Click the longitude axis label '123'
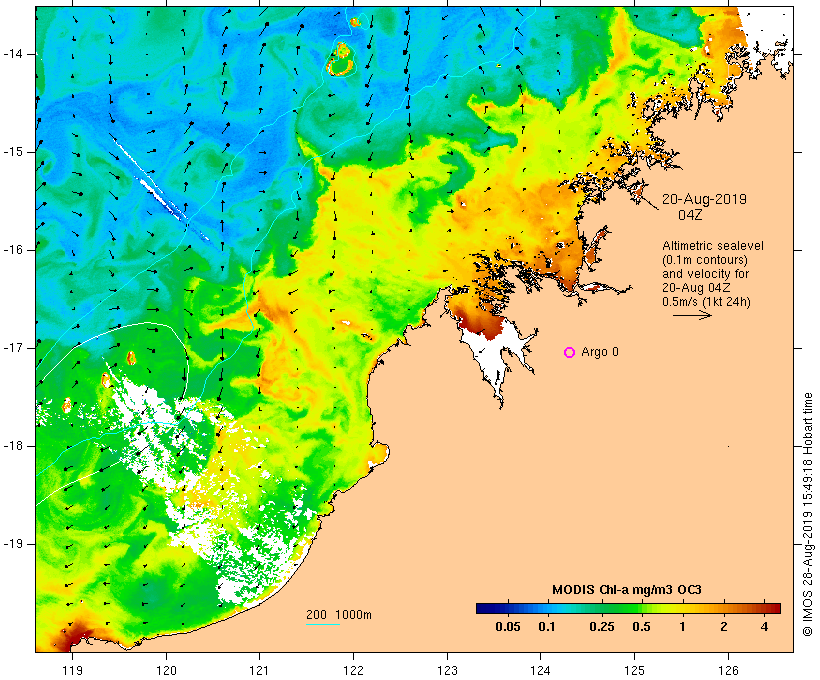 coord(447,671)
